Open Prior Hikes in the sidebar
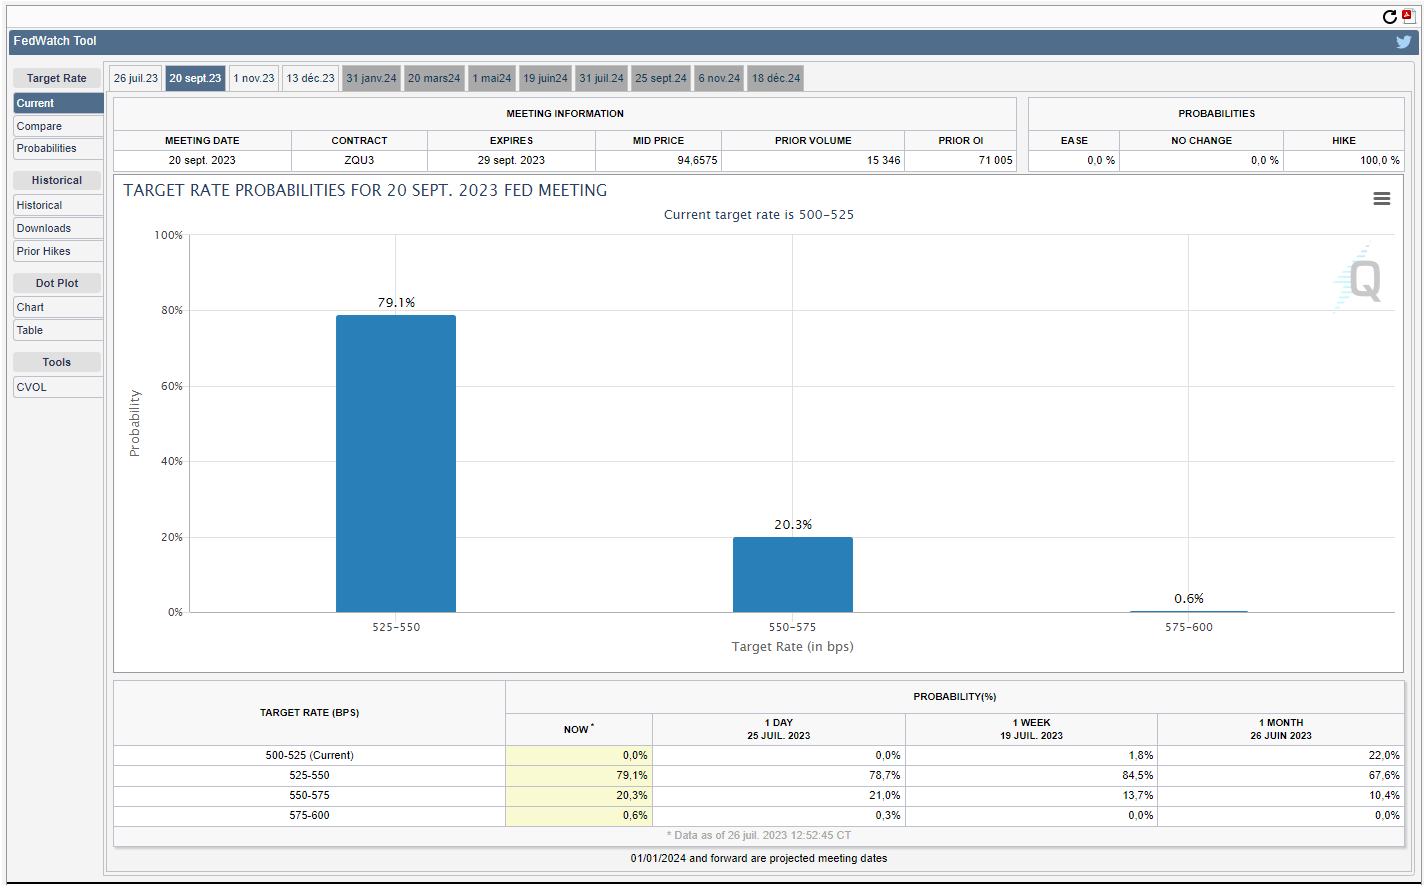Screen dimensions: 1424x885 [58, 251]
